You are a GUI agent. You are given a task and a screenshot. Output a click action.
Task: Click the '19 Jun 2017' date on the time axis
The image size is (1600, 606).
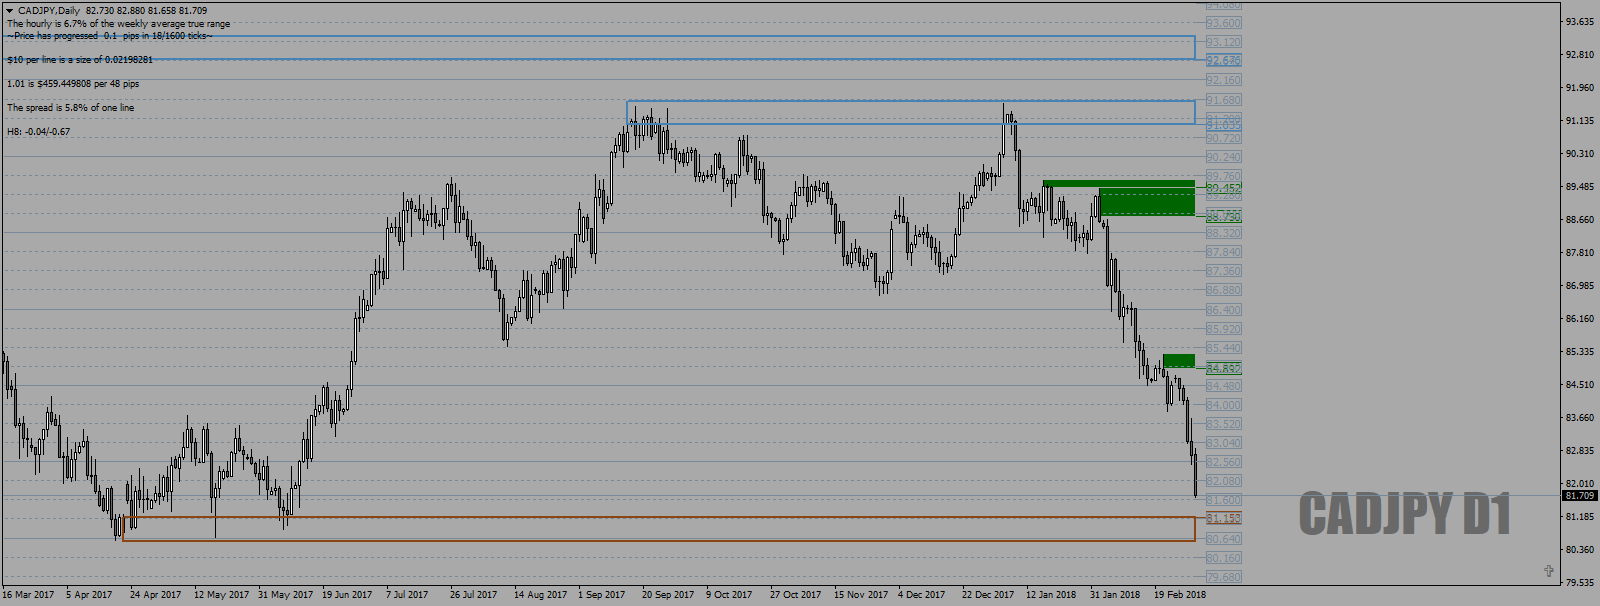point(347,595)
